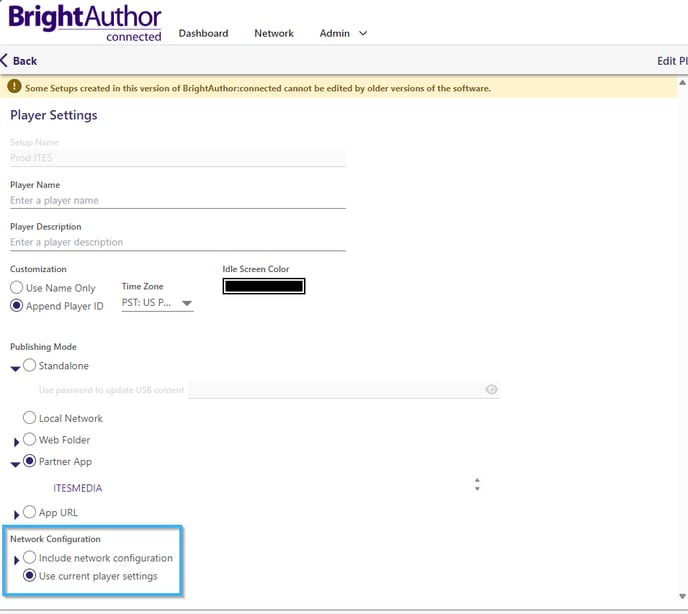Viewport: 688px width, 614px height.
Task: Select Web Folder publishing mode
Action: [x=29, y=439]
